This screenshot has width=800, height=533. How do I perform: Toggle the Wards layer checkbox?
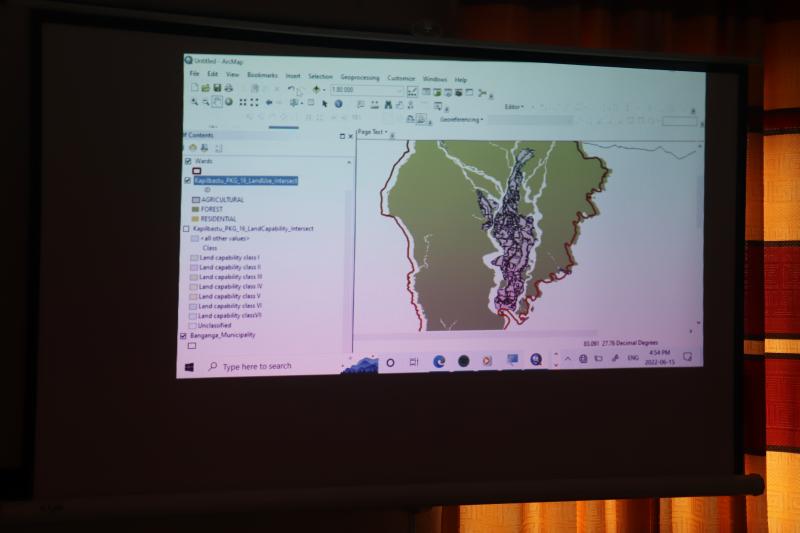(188, 161)
